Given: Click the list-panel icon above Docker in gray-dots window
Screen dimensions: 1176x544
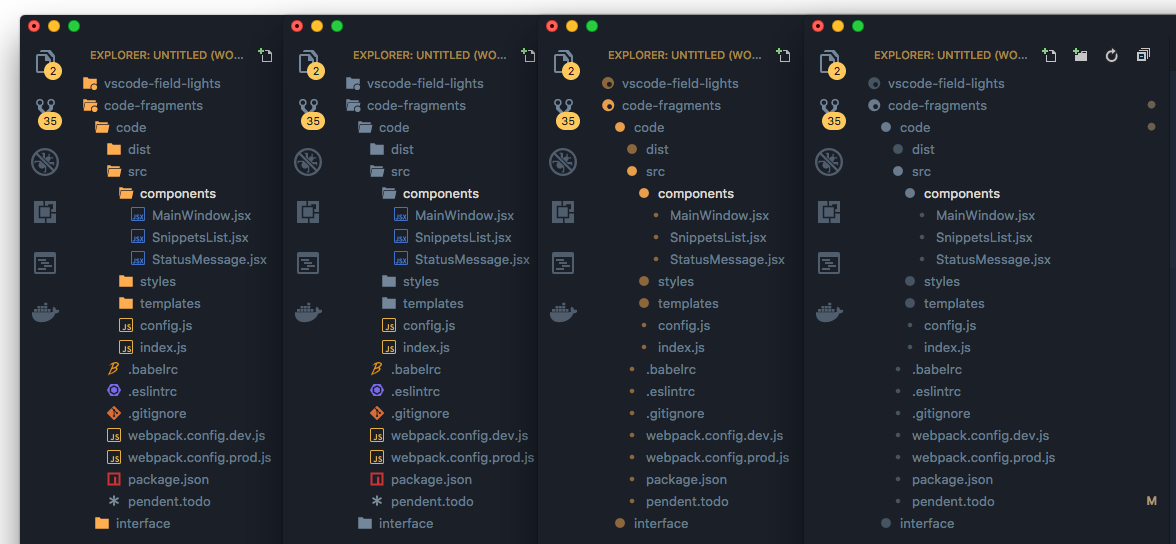Looking at the screenshot, I should 830,263.
